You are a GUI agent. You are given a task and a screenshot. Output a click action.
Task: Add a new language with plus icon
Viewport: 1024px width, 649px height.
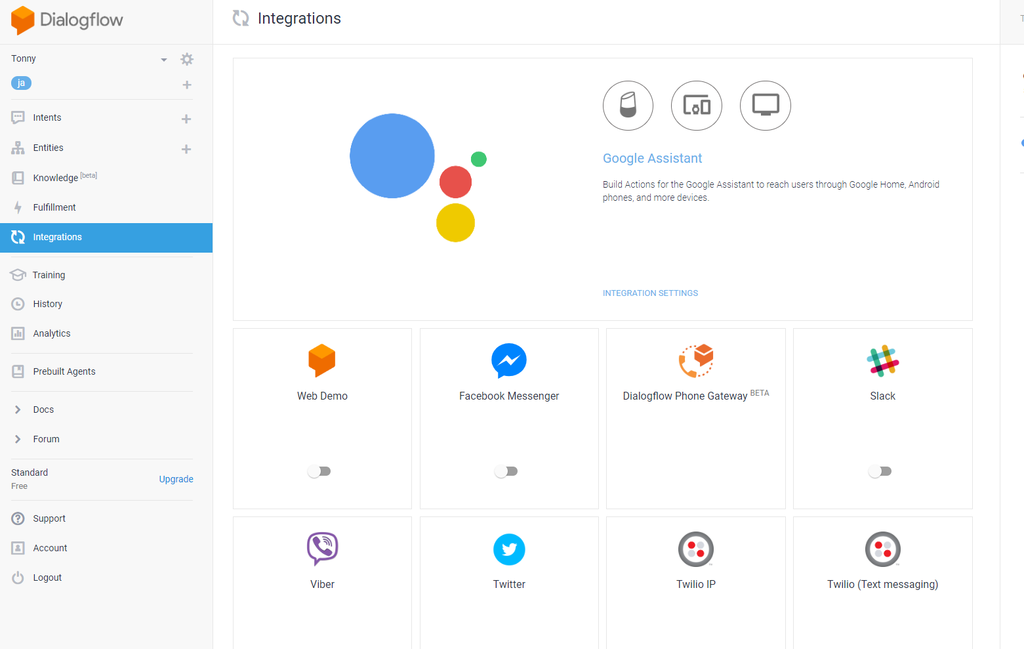click(x=187, y=85)
